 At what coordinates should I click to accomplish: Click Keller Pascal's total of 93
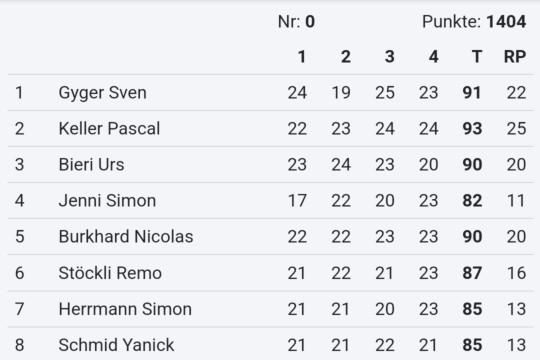pyautogui.click(x=472, y=129)
